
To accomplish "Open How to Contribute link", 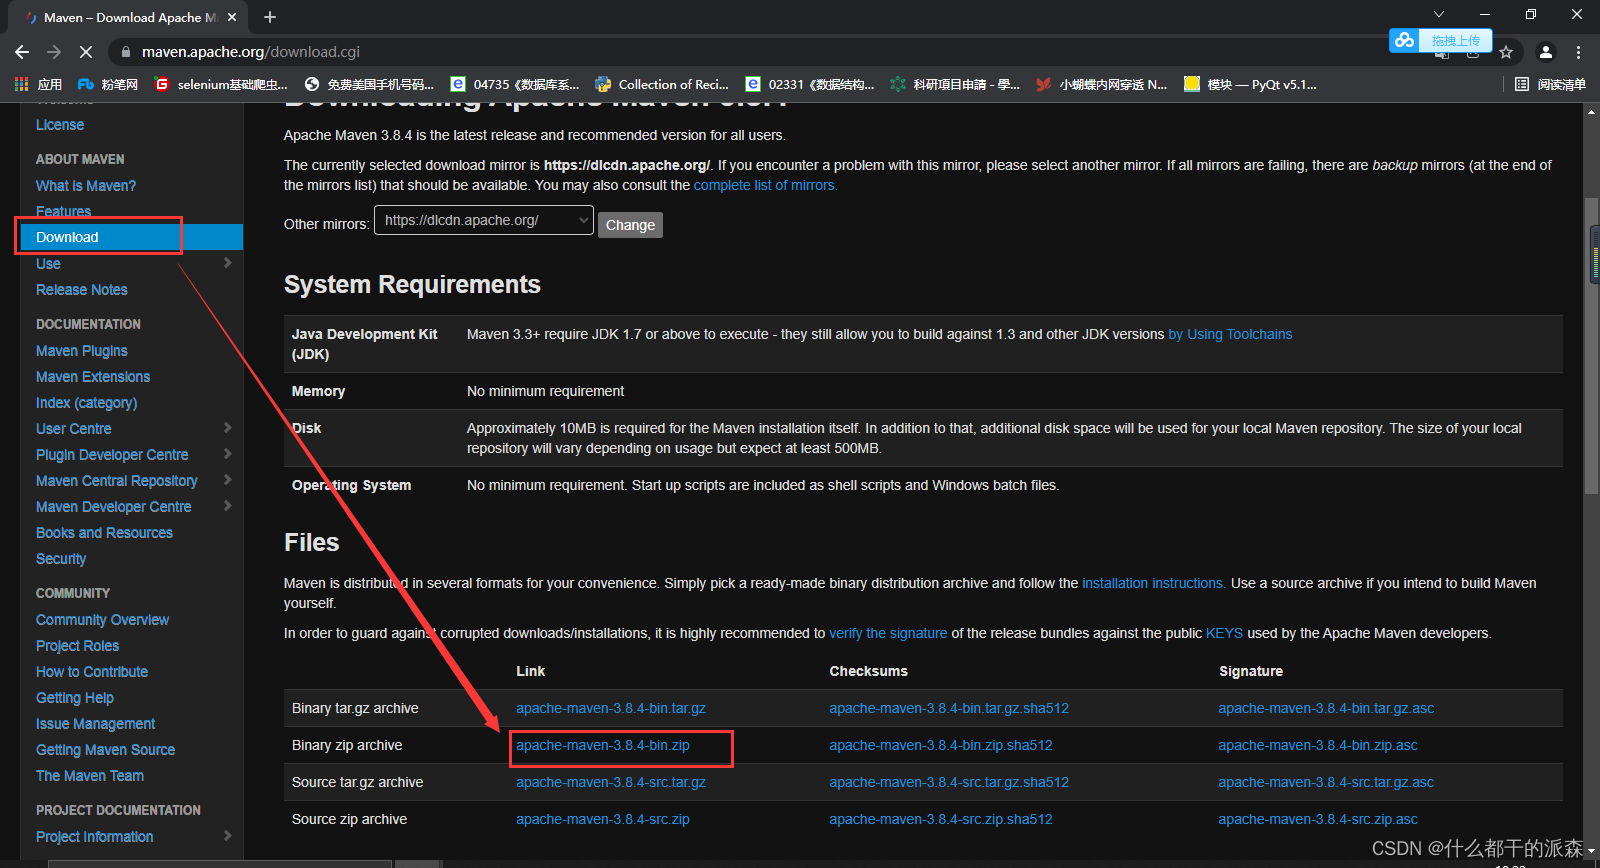I will pos(92,672).
